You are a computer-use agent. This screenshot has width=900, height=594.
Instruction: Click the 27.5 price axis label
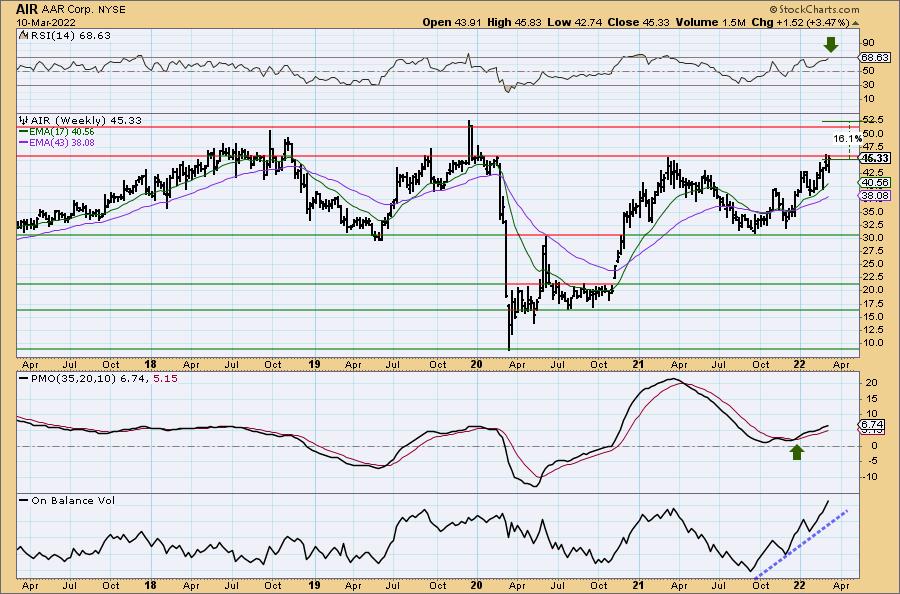(873, 251)
